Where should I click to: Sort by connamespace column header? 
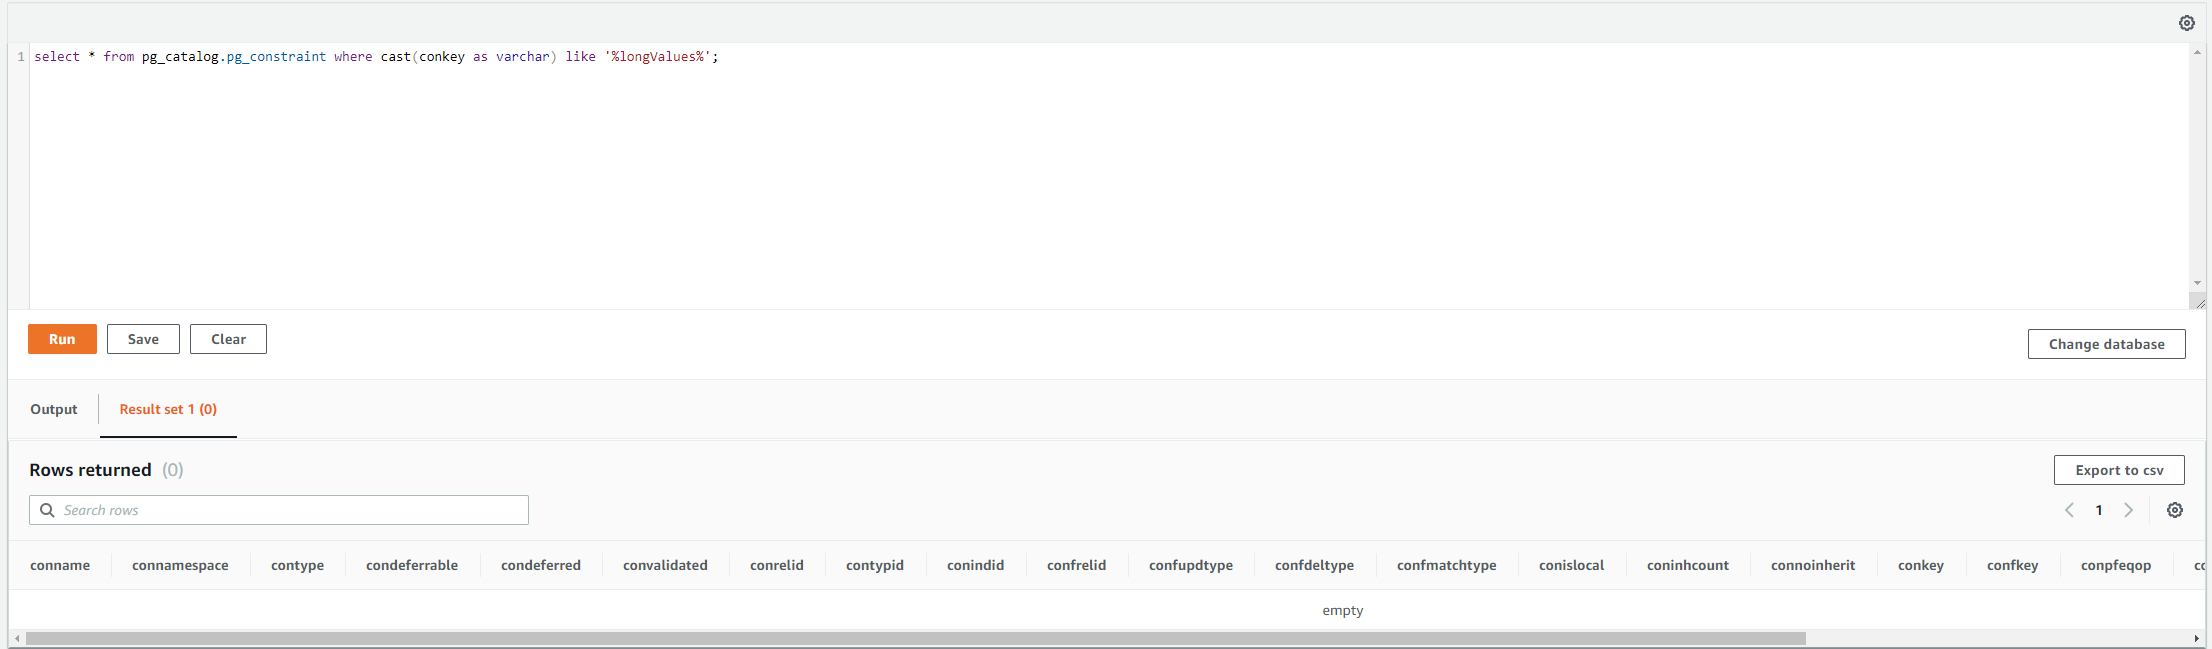[180, 565]
